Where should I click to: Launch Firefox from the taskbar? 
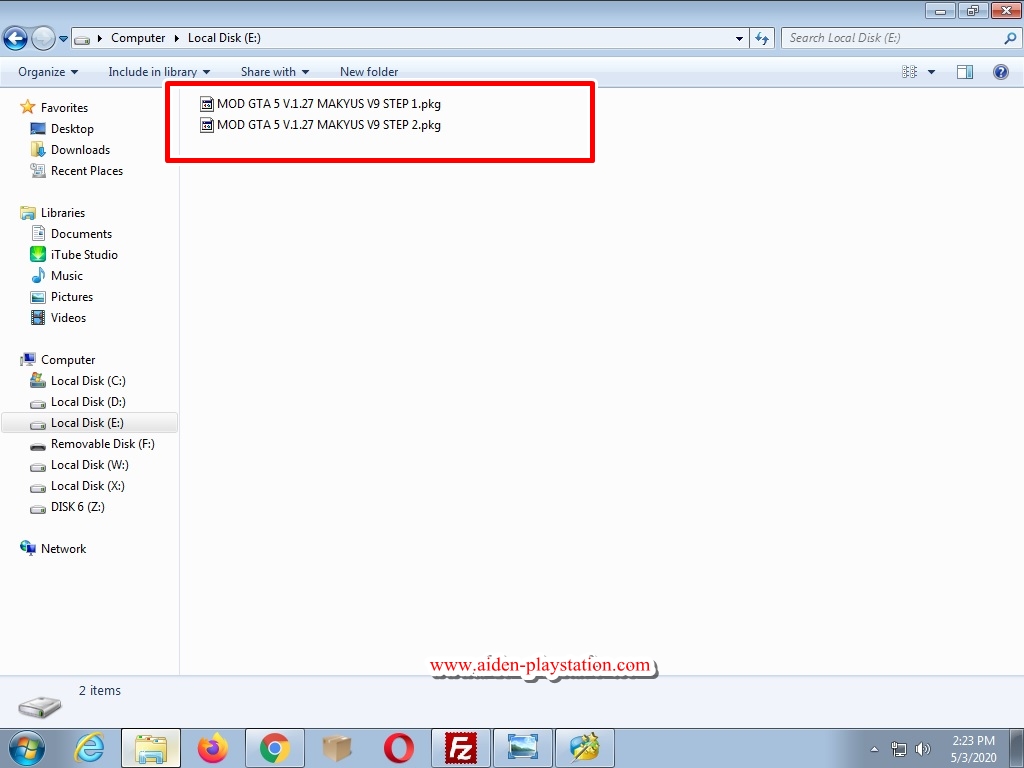click(213, 748)
